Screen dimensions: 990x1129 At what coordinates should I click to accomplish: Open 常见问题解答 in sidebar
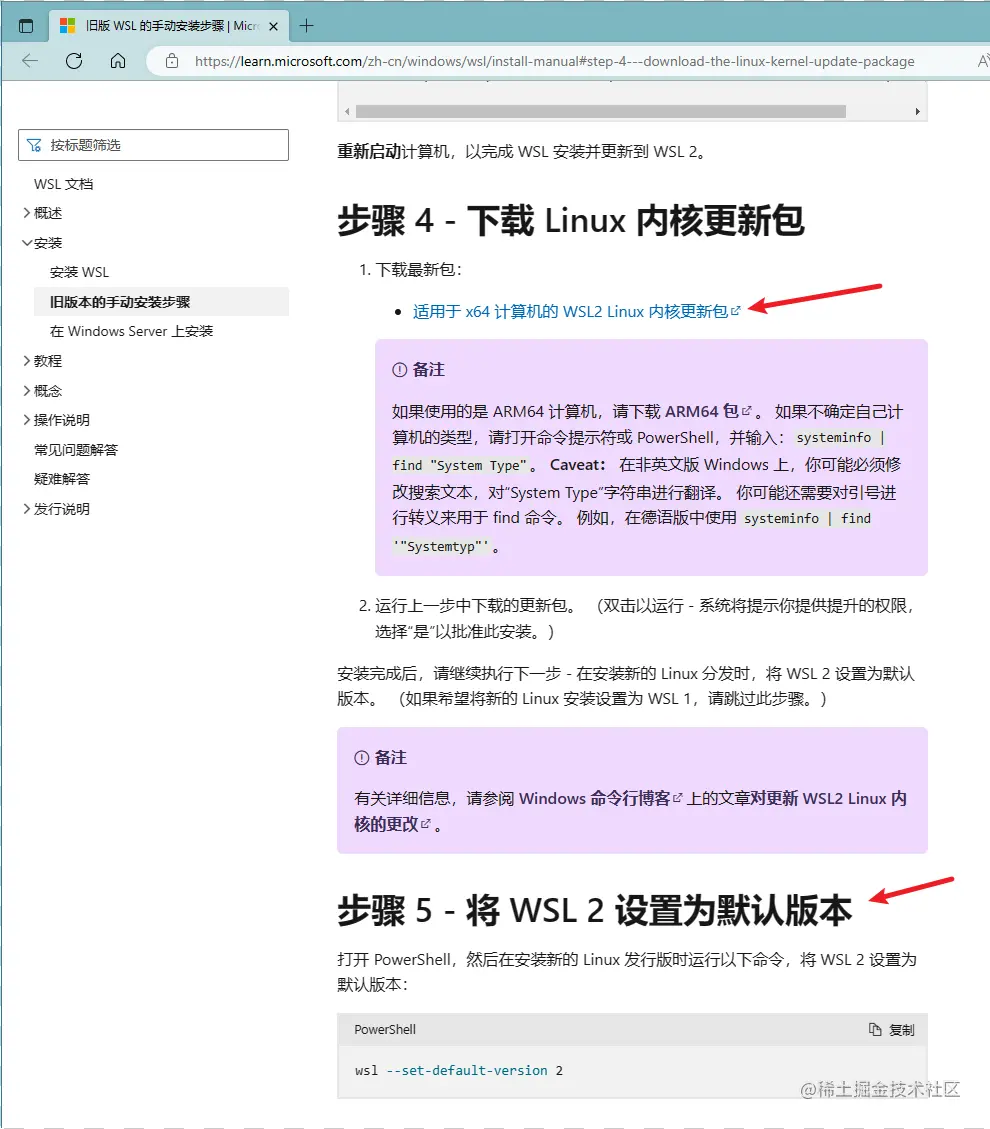coord(76,450)
